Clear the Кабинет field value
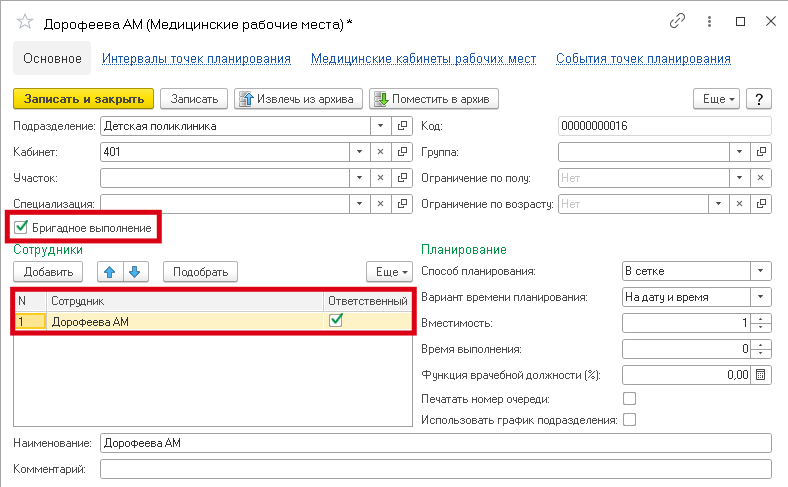The image size is (788, 487). (x=380, y=152)
